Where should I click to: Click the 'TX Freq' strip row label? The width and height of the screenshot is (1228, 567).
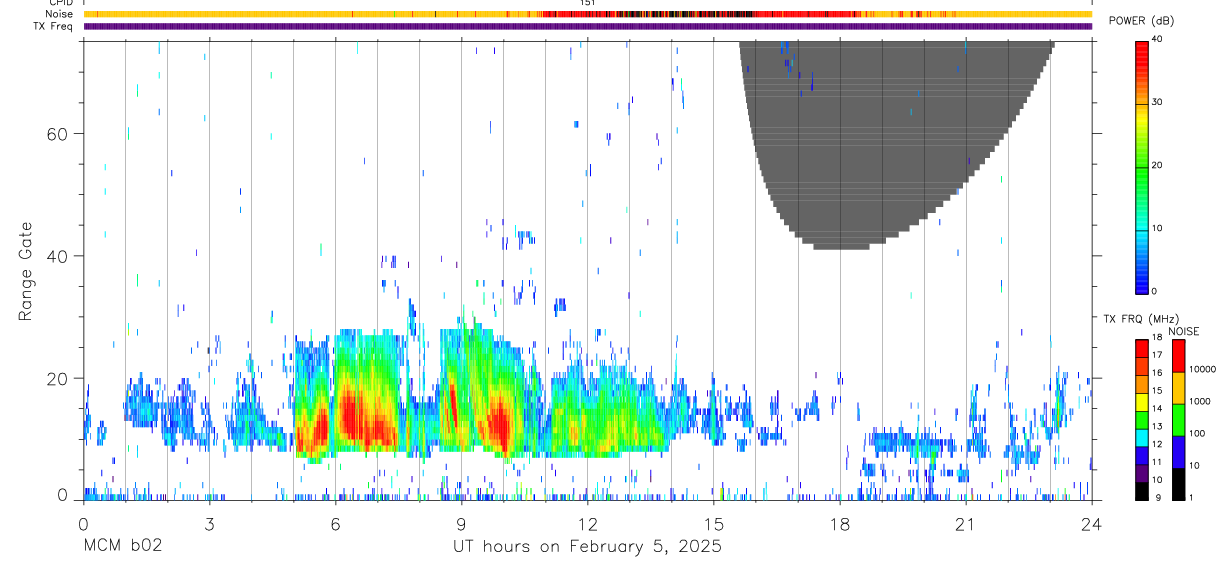(x=54, y=26)
